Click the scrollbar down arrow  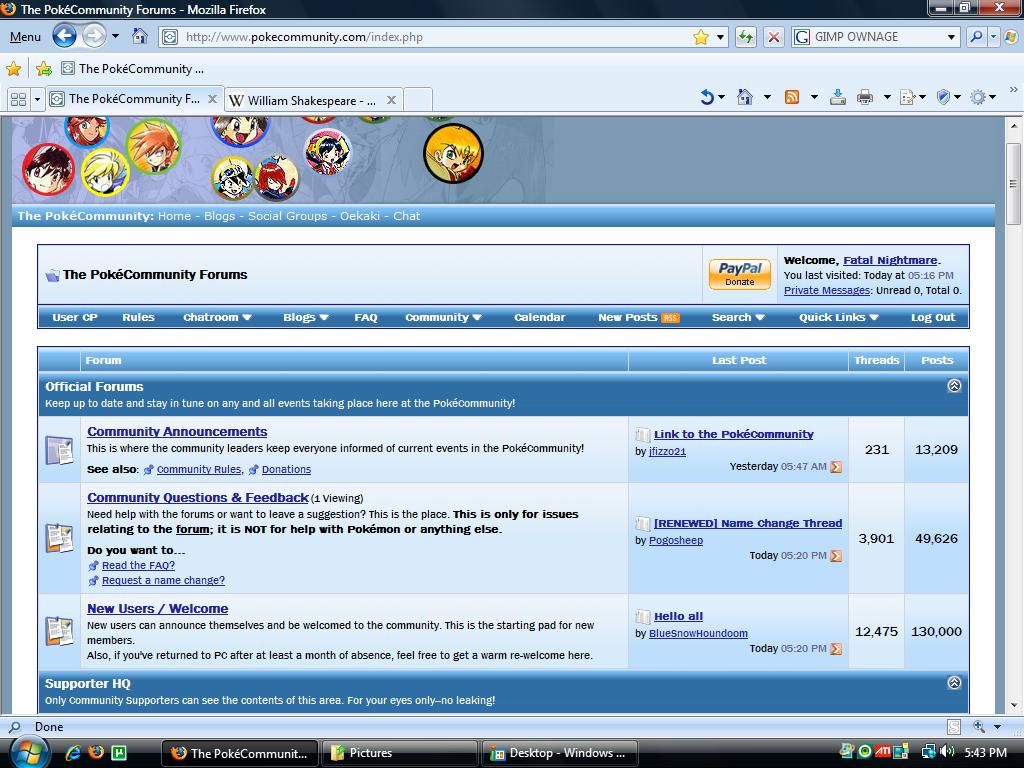[x=1013, y=705]
